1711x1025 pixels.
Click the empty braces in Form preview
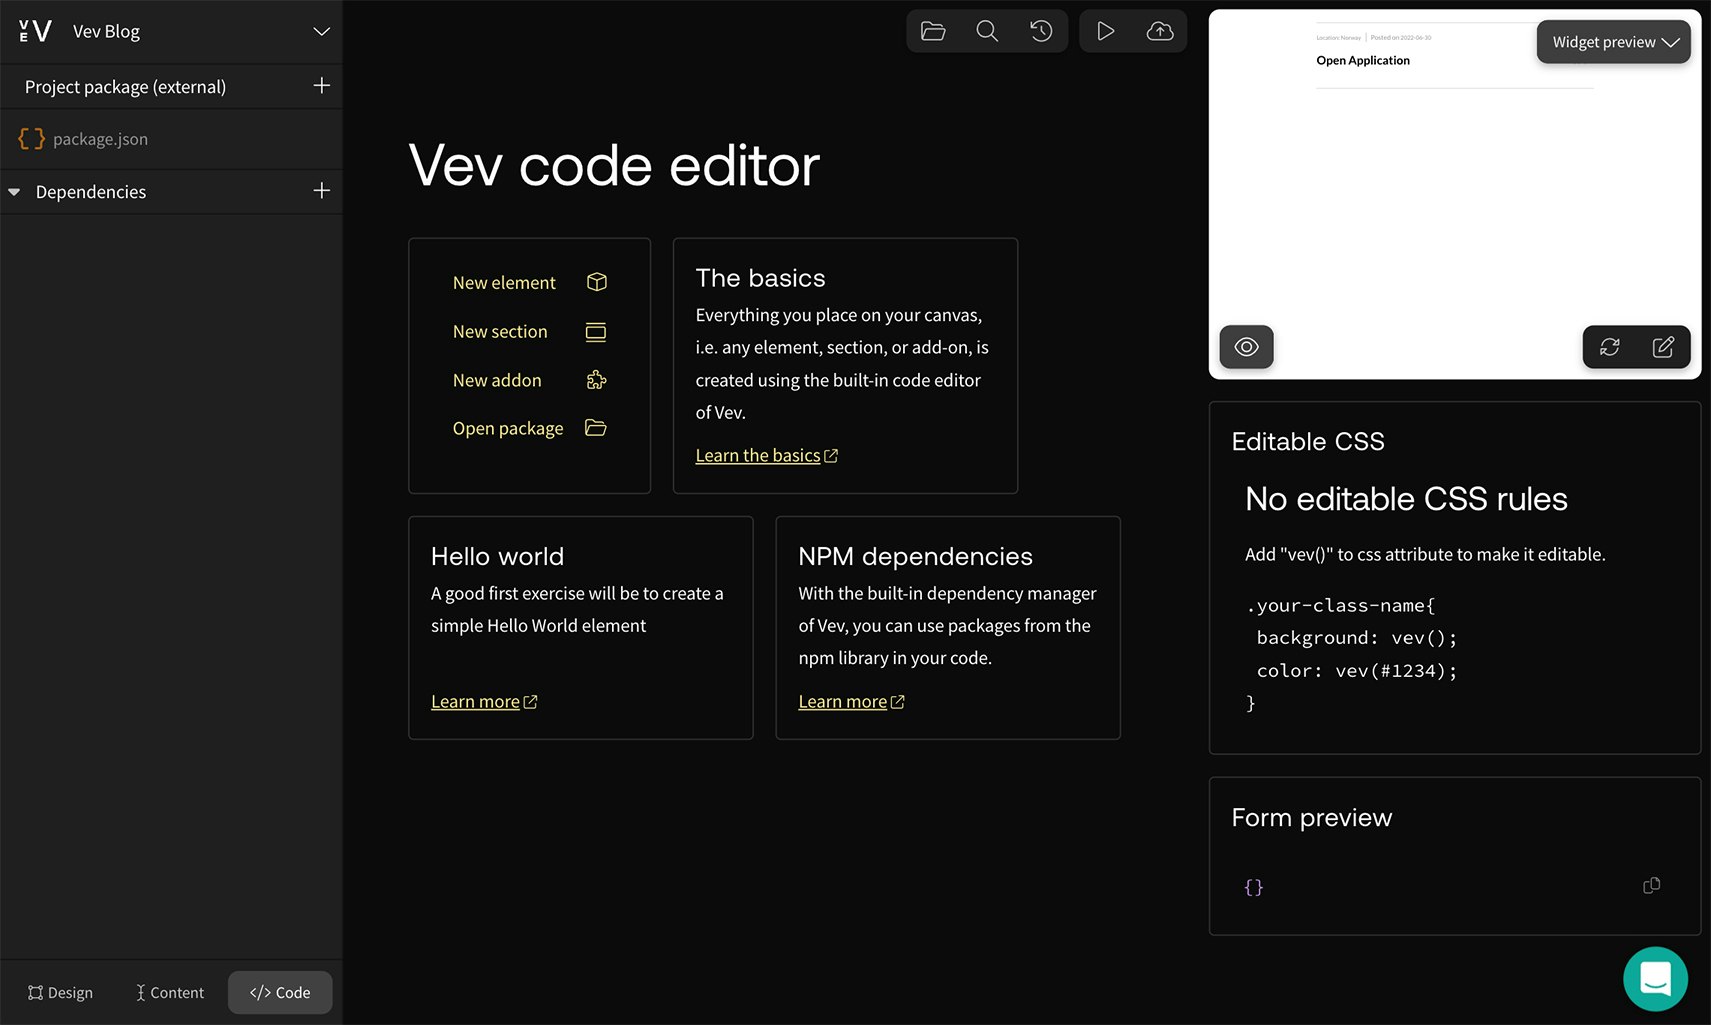click(x=1253, y=887)
